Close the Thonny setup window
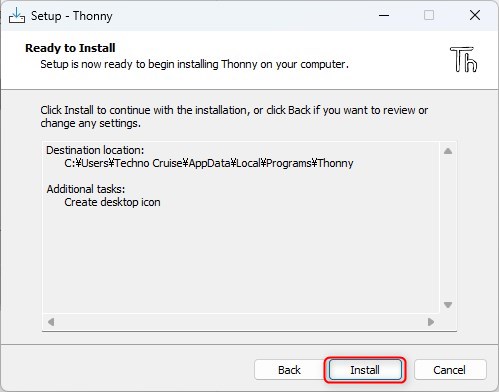 click(475, 15)
